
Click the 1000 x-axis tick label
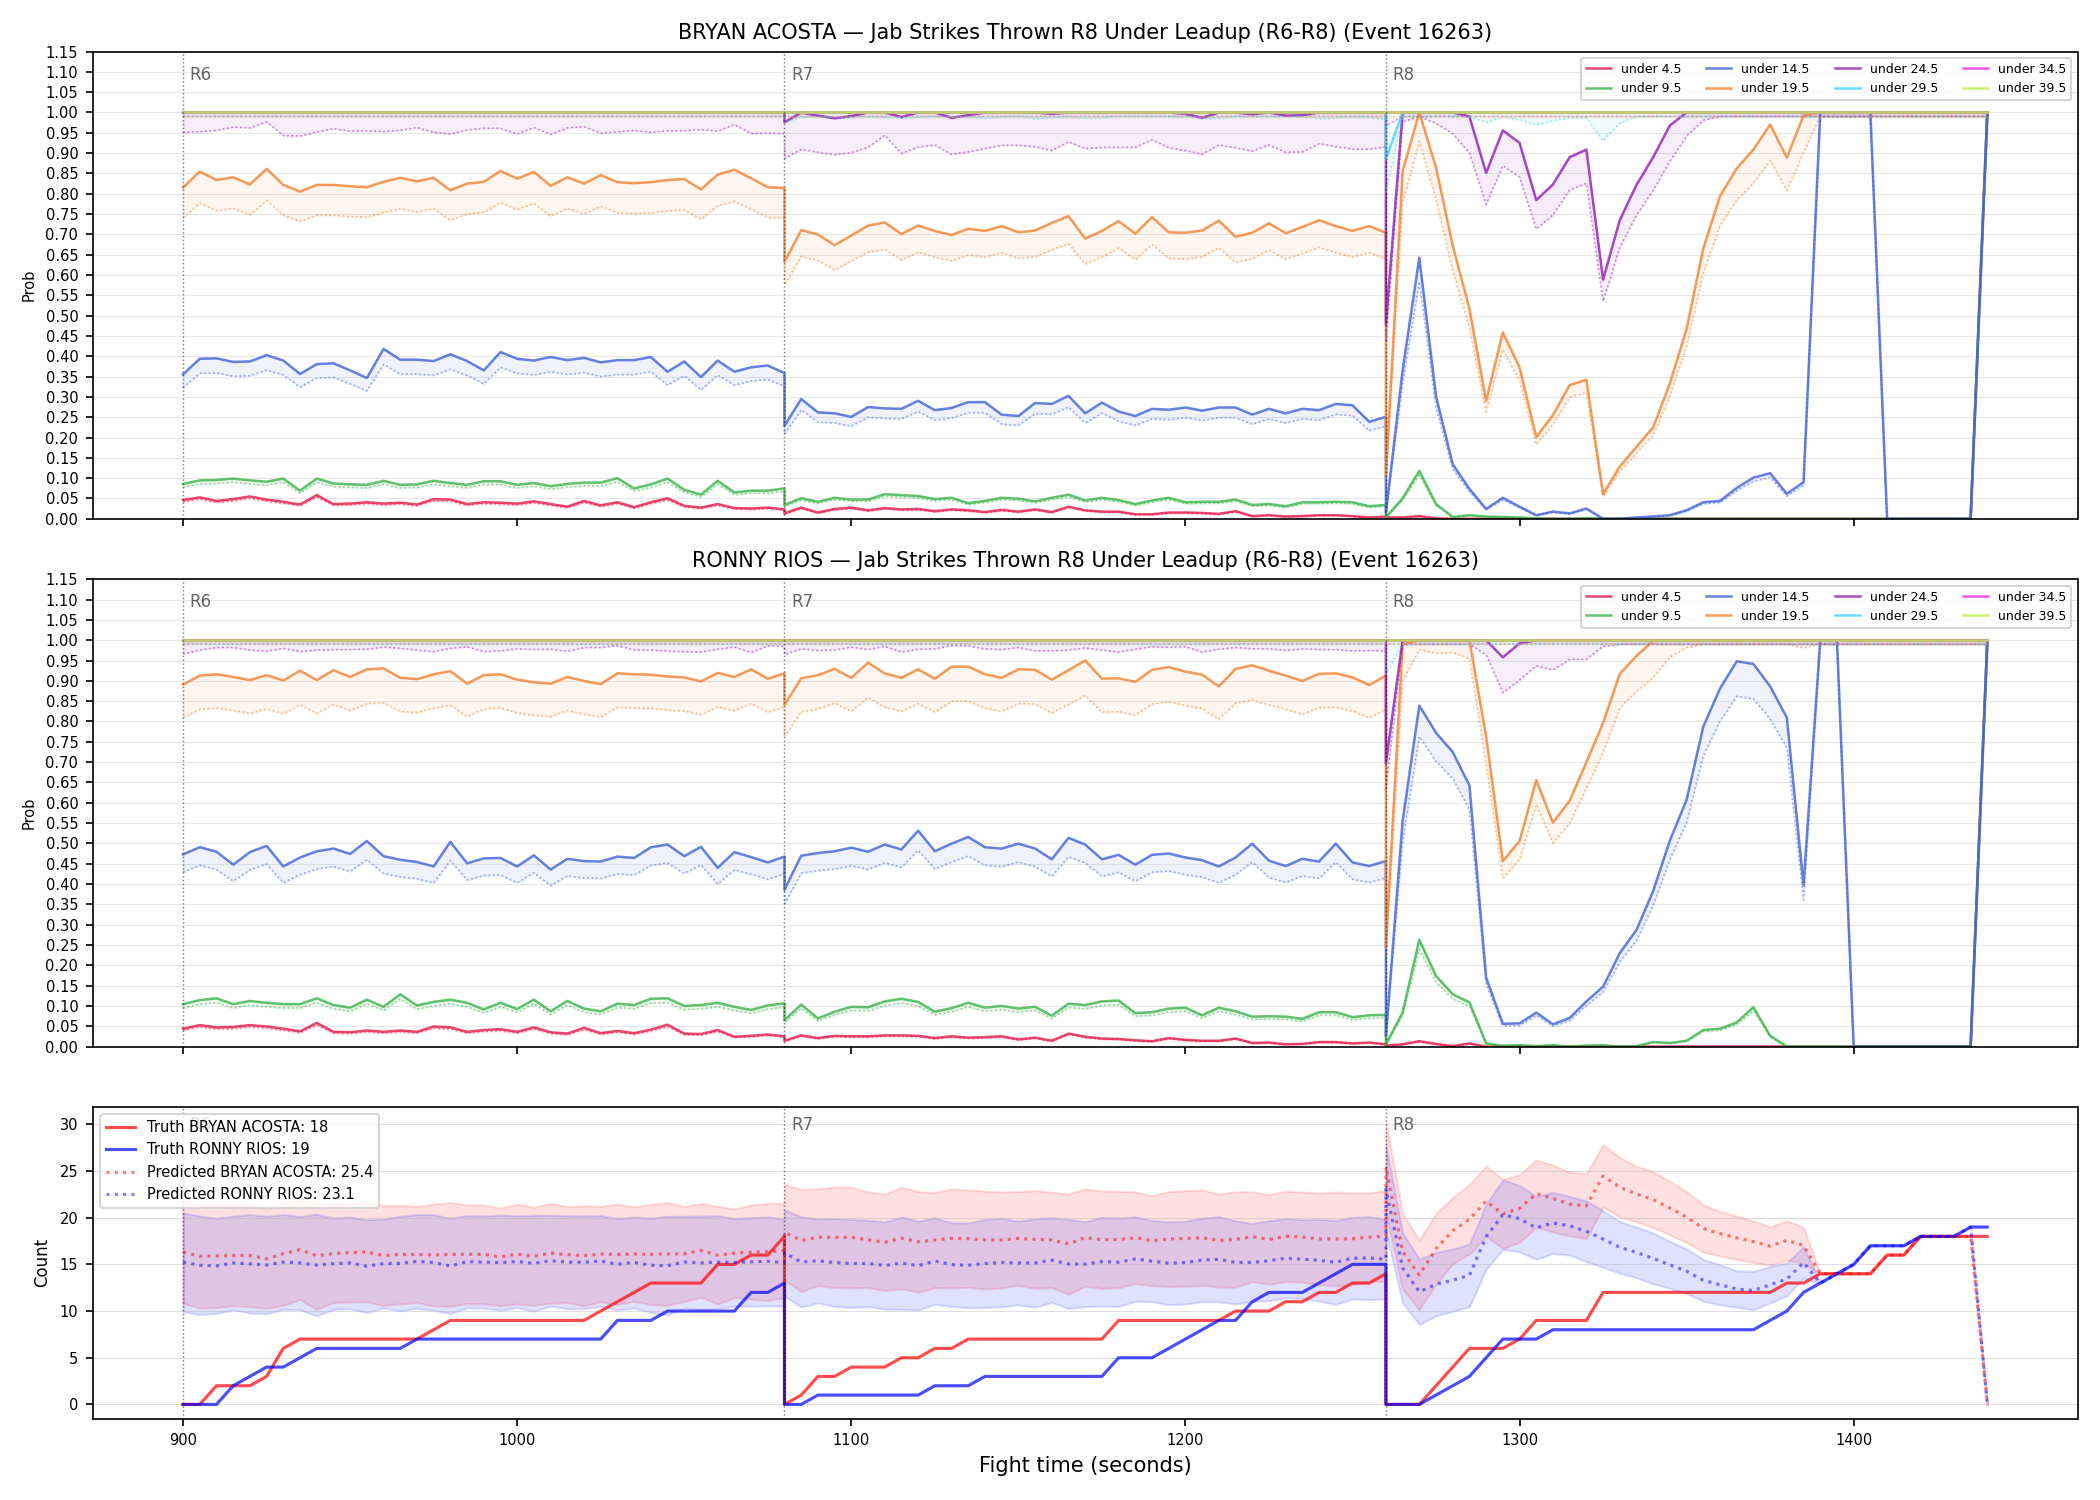coord(516,1440)
